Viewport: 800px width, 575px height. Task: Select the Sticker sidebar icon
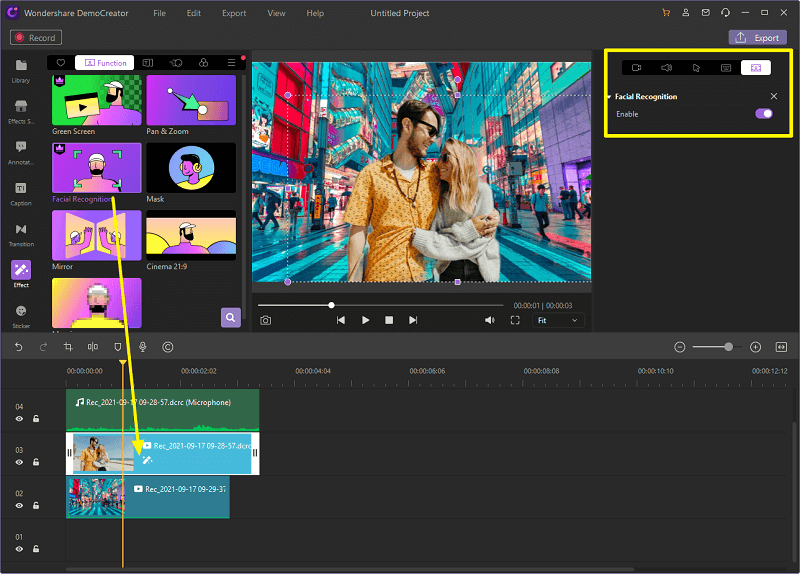tap(20, 315)
